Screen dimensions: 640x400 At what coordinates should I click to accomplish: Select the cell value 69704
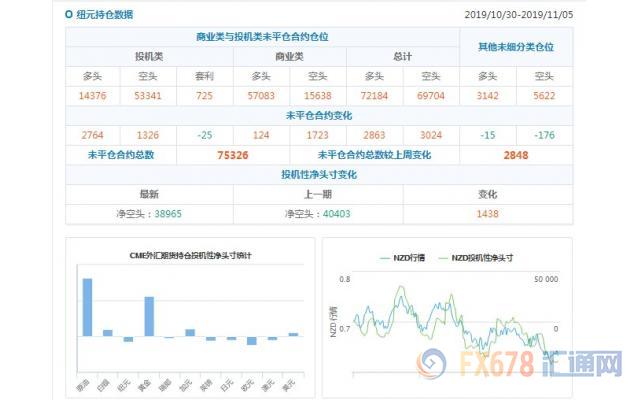pos(431,96)
